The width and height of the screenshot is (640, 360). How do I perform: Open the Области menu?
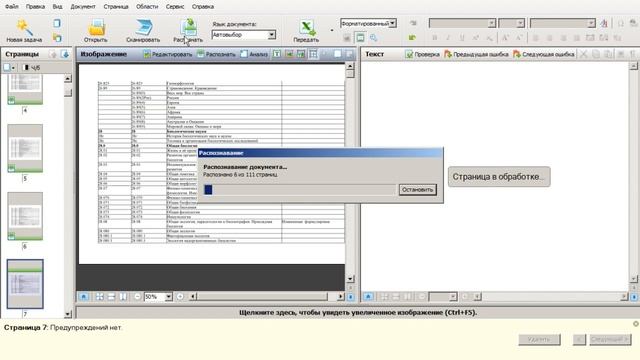click(147, 7)
